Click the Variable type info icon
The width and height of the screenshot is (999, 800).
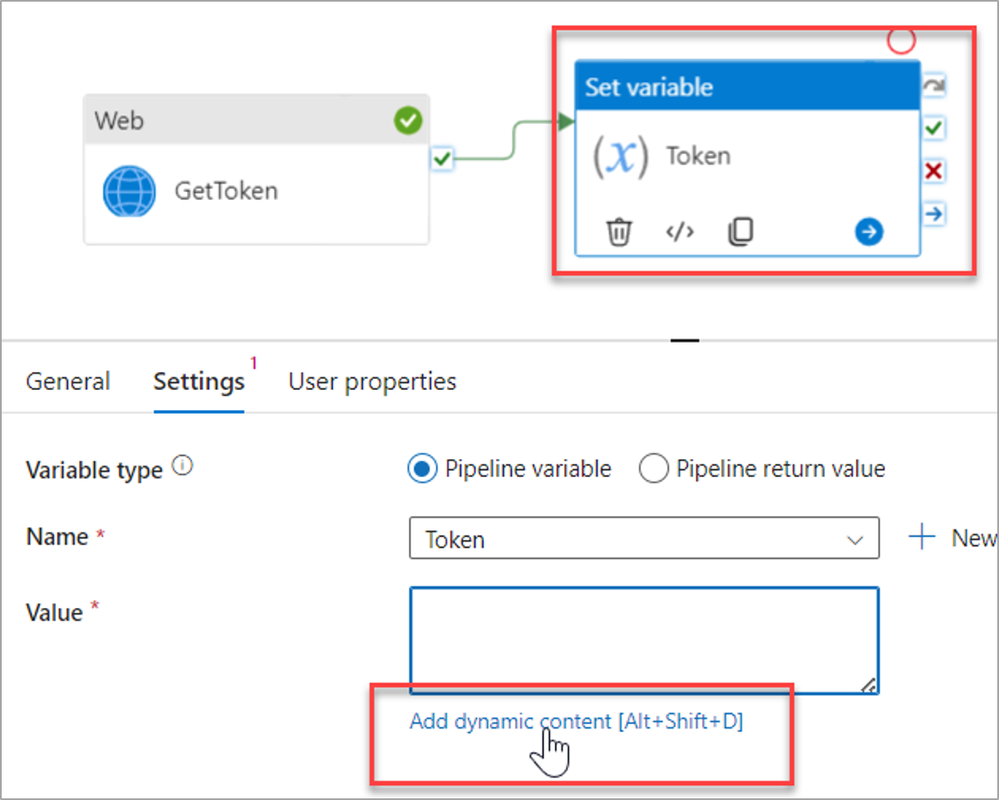coord(182,466)
